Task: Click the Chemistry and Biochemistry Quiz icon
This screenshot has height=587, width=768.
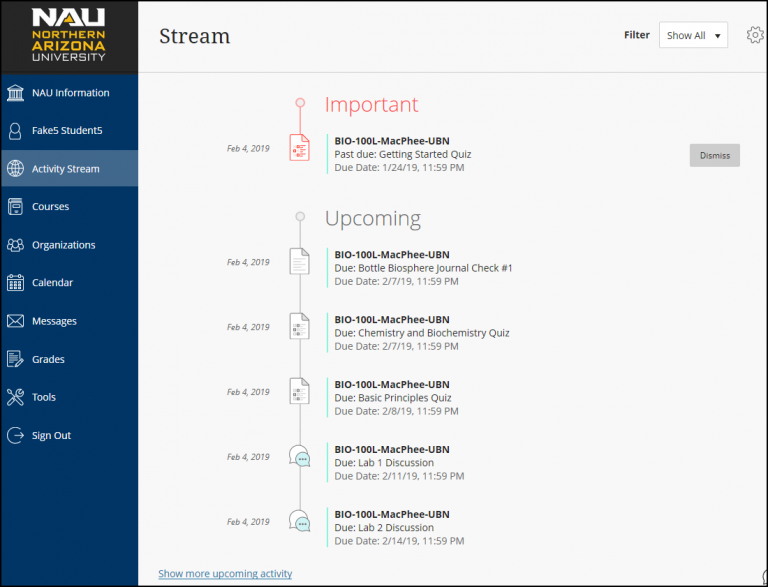Action: click(299, 326)
